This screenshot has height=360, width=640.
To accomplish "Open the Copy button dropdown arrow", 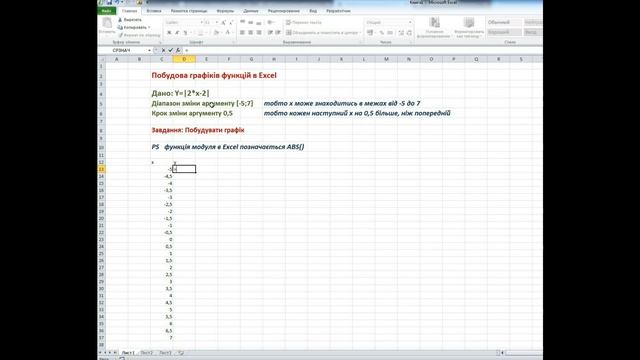I will point(149,27).
